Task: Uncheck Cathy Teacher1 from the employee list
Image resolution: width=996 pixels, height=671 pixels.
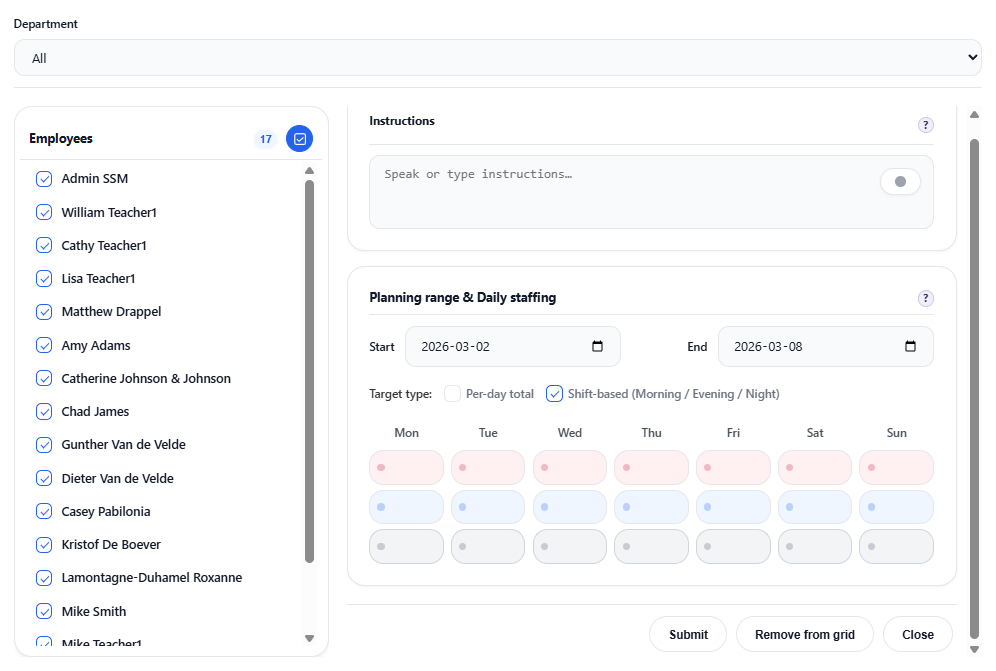Action: click(44, 244)
